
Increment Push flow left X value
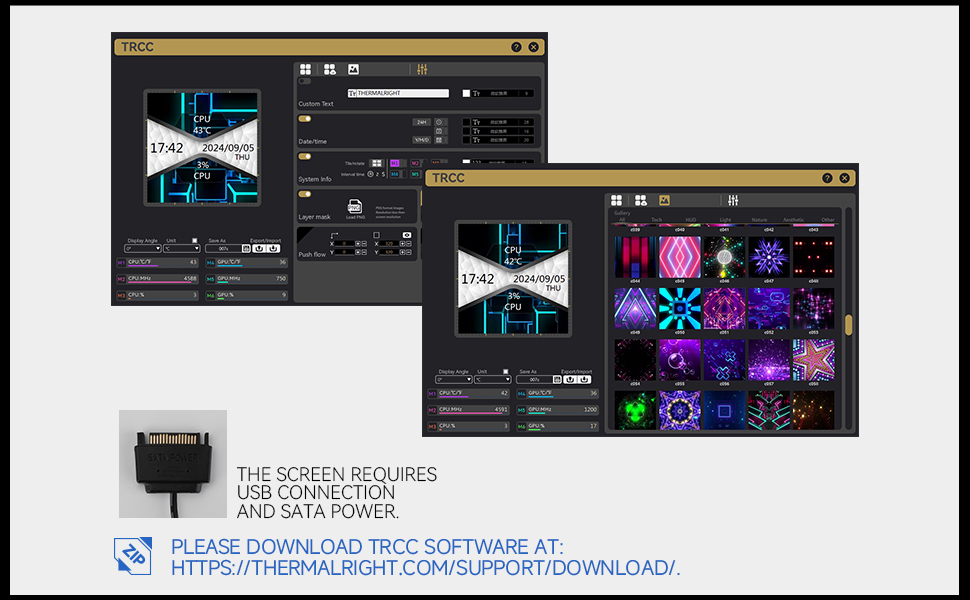(358, 244)
